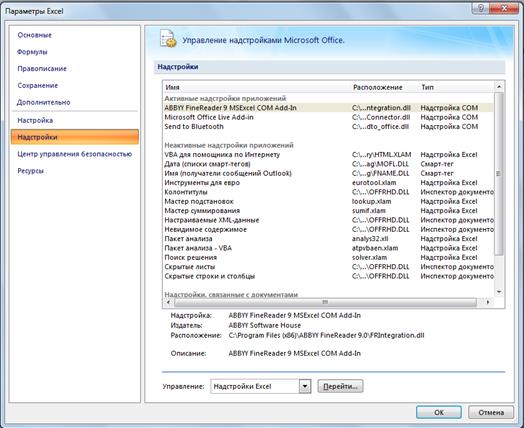Select Пакет анализа - VBA row
524x428 pixels.
click(x=328, y=248)
